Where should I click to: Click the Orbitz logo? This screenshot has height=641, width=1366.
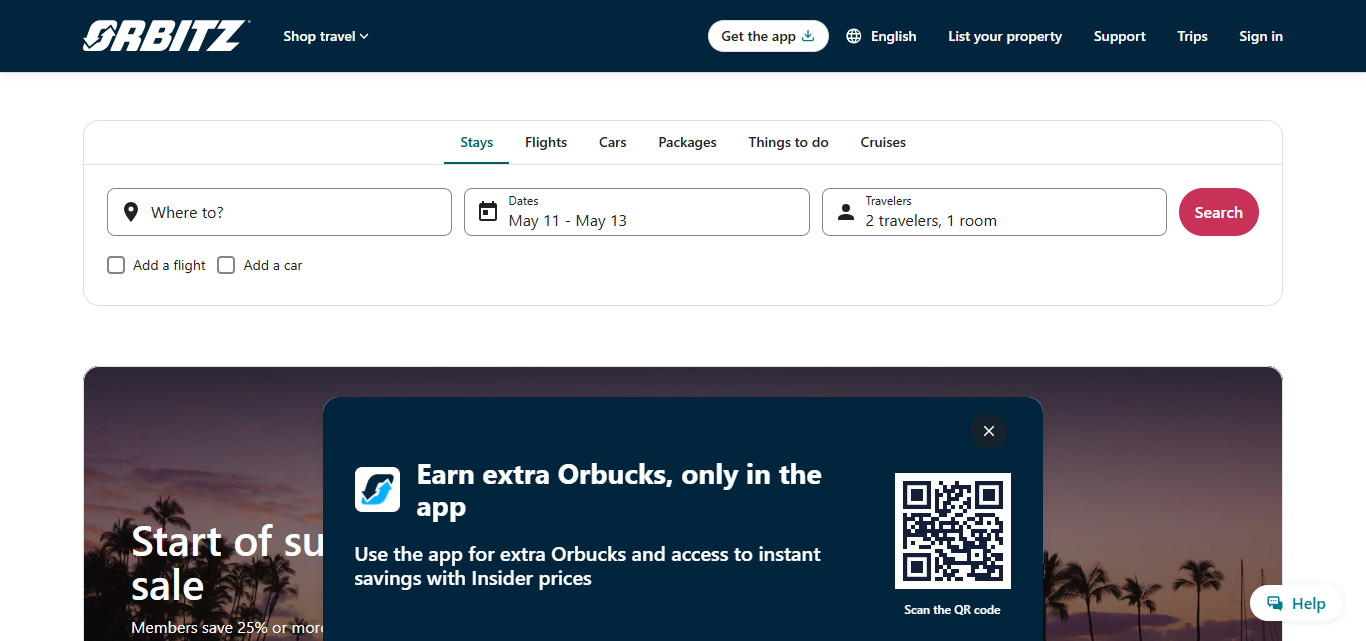click(166, 36)
